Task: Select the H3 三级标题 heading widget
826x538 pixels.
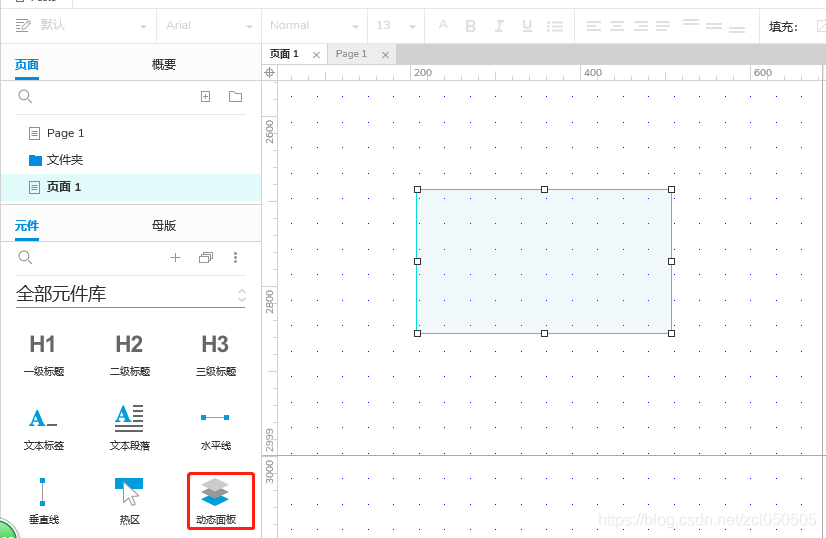Action: pos(215,354)
